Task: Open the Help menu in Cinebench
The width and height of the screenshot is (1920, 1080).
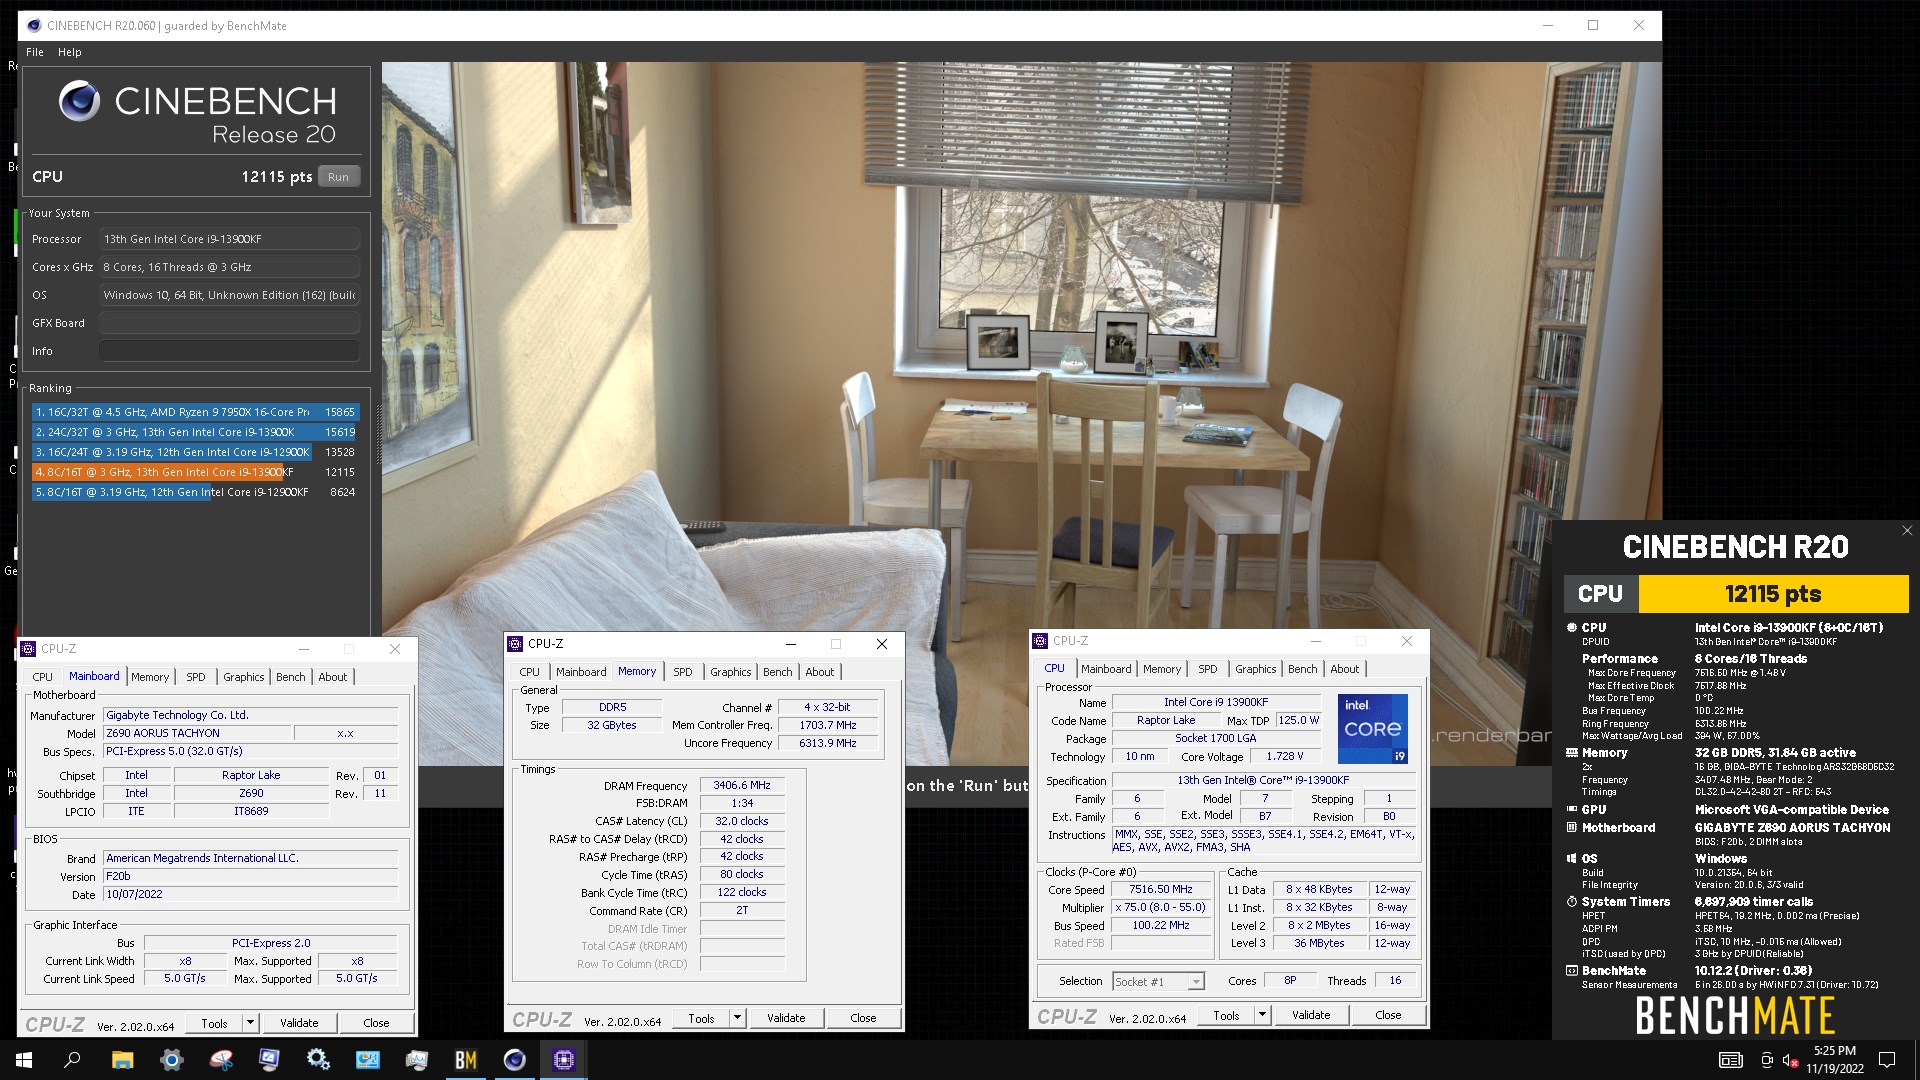Action: click(70, 52)
